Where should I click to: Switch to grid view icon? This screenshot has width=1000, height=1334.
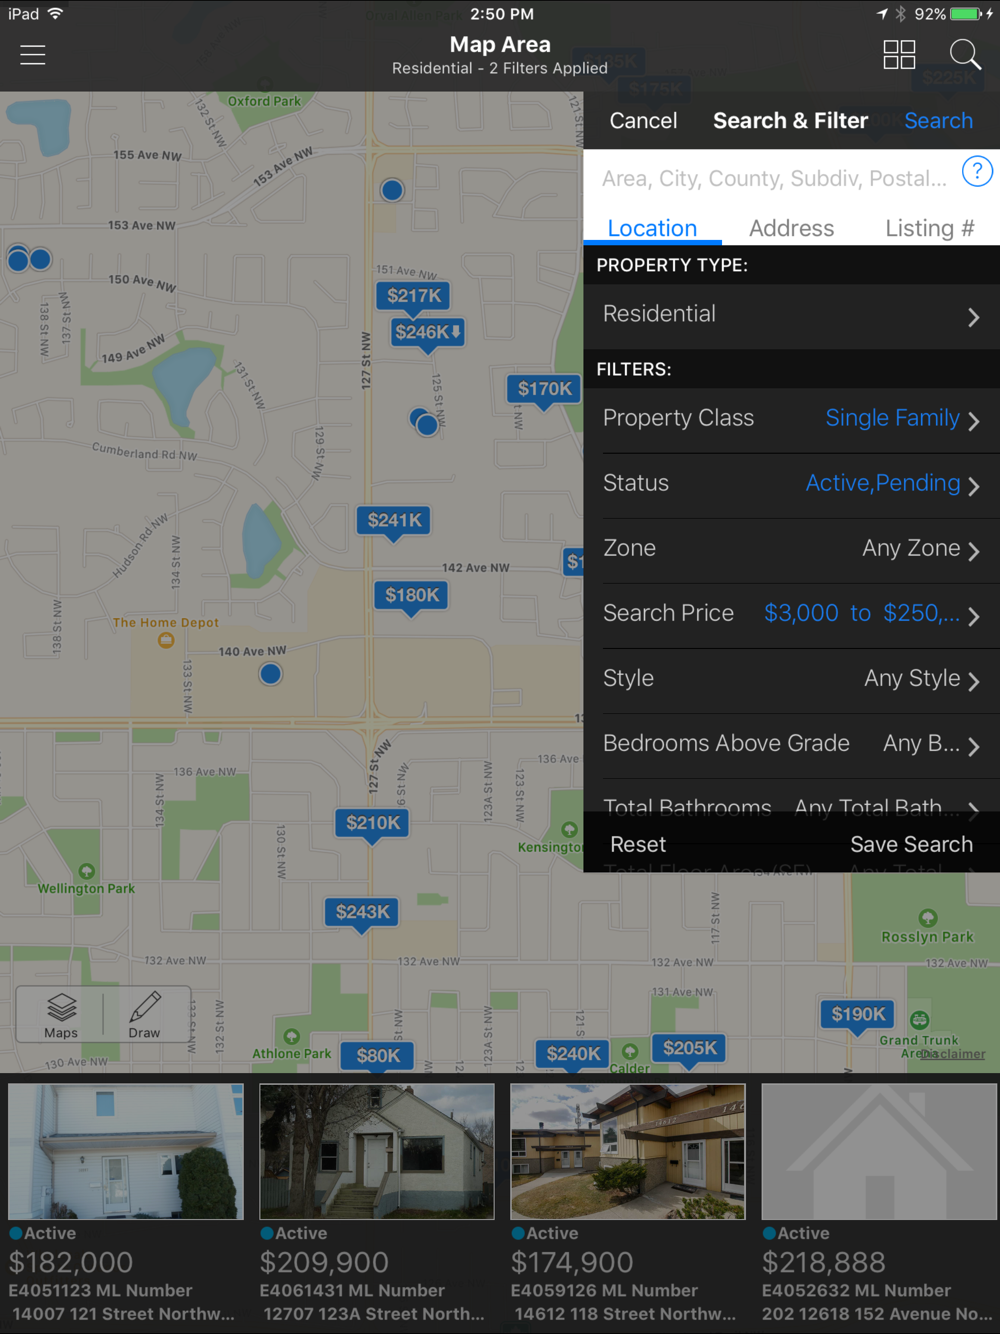899,55
